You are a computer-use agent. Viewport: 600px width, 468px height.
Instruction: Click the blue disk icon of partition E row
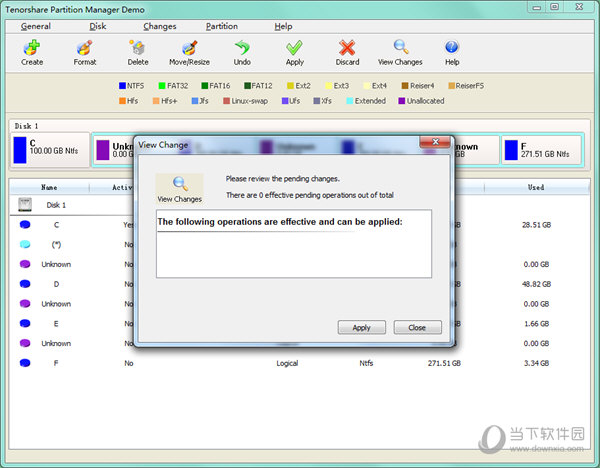tap(25, 323)
